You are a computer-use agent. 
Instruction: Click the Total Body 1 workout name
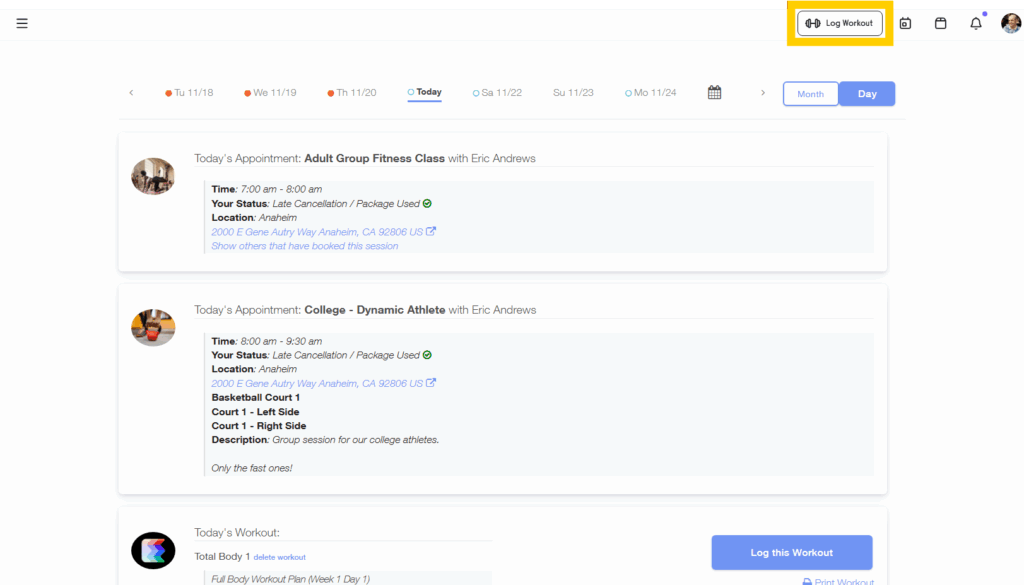pos(222,556)
